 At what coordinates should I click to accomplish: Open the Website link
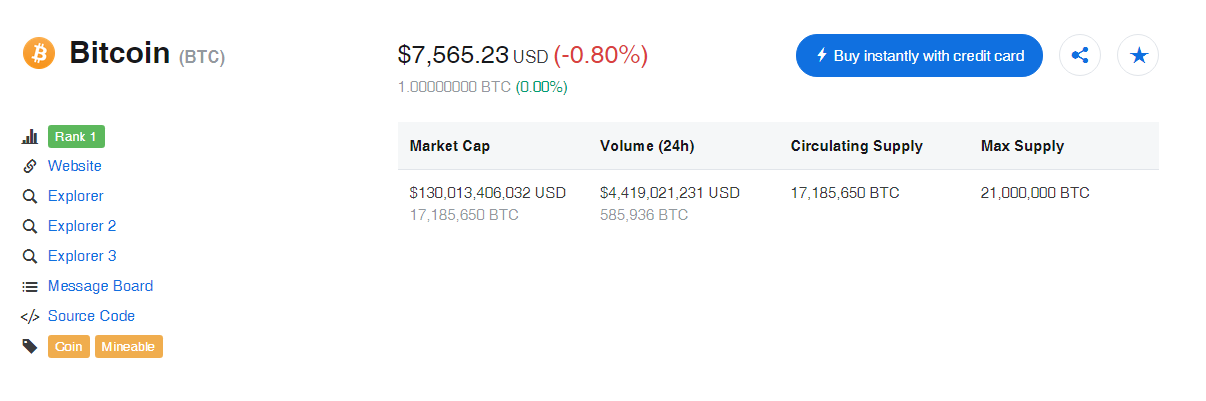click(x=75, y=166)
